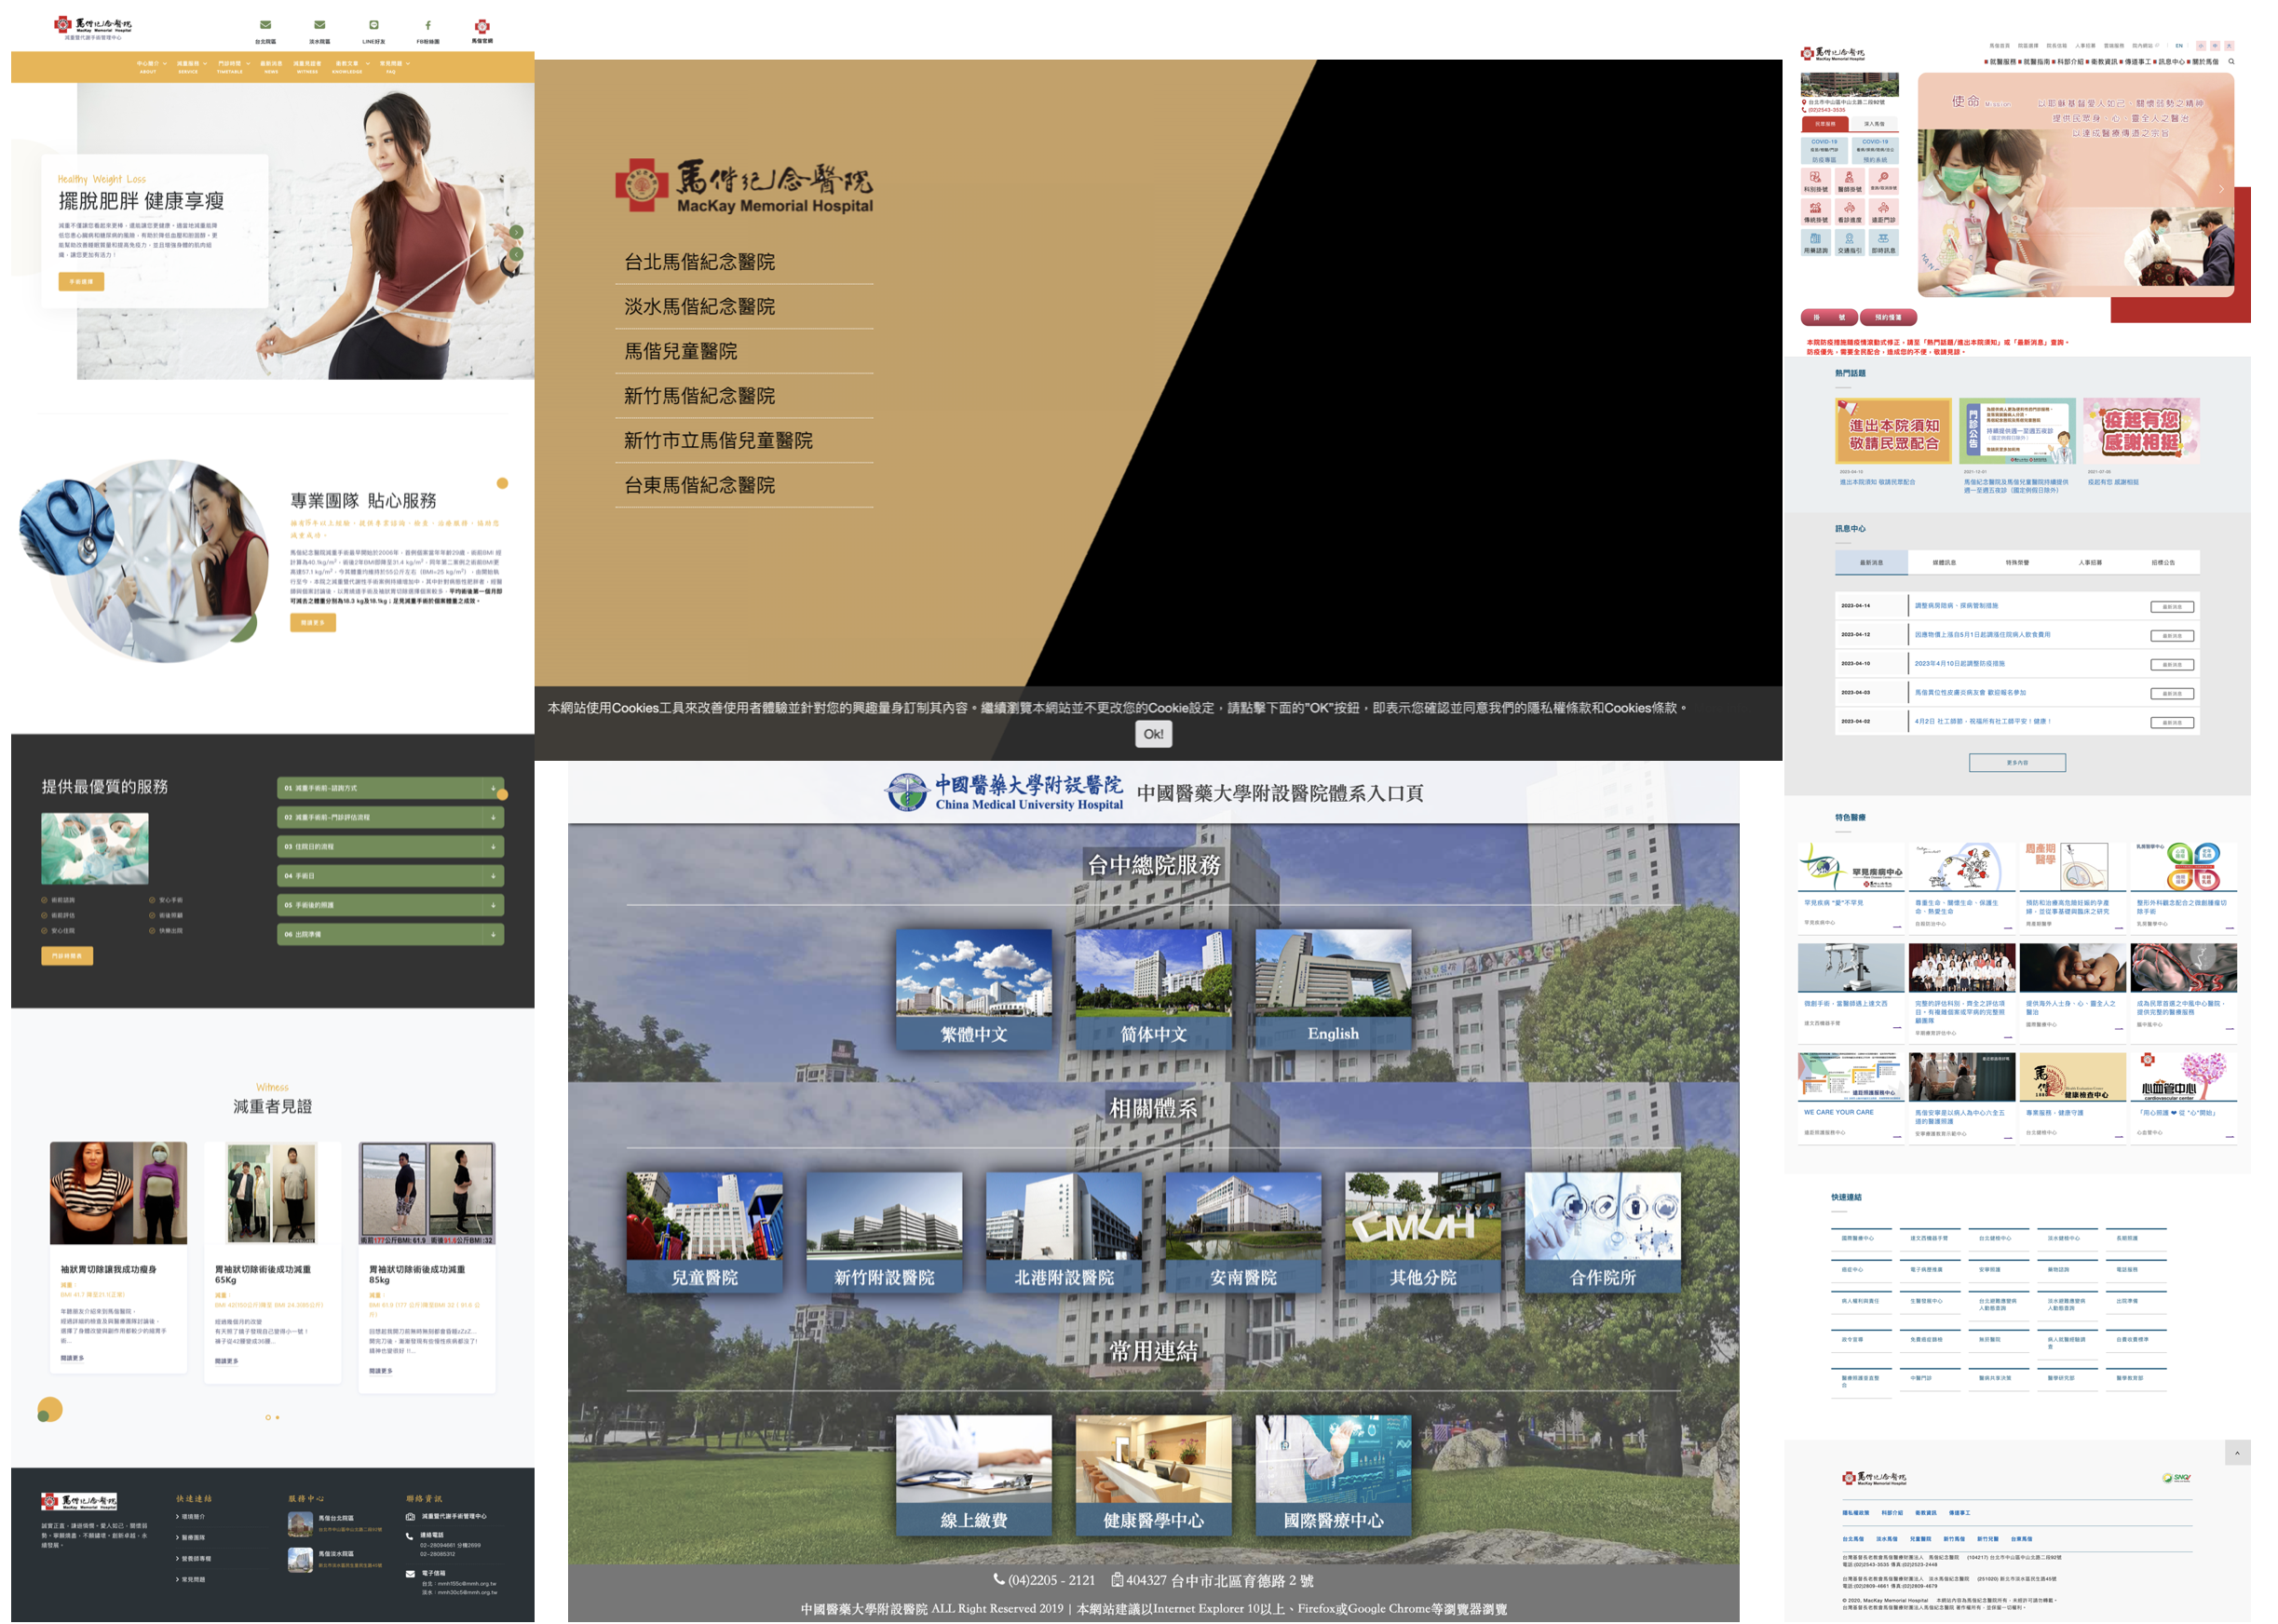
Task: Open 最新消息 NEWS menu item
Action: (271, 67)
